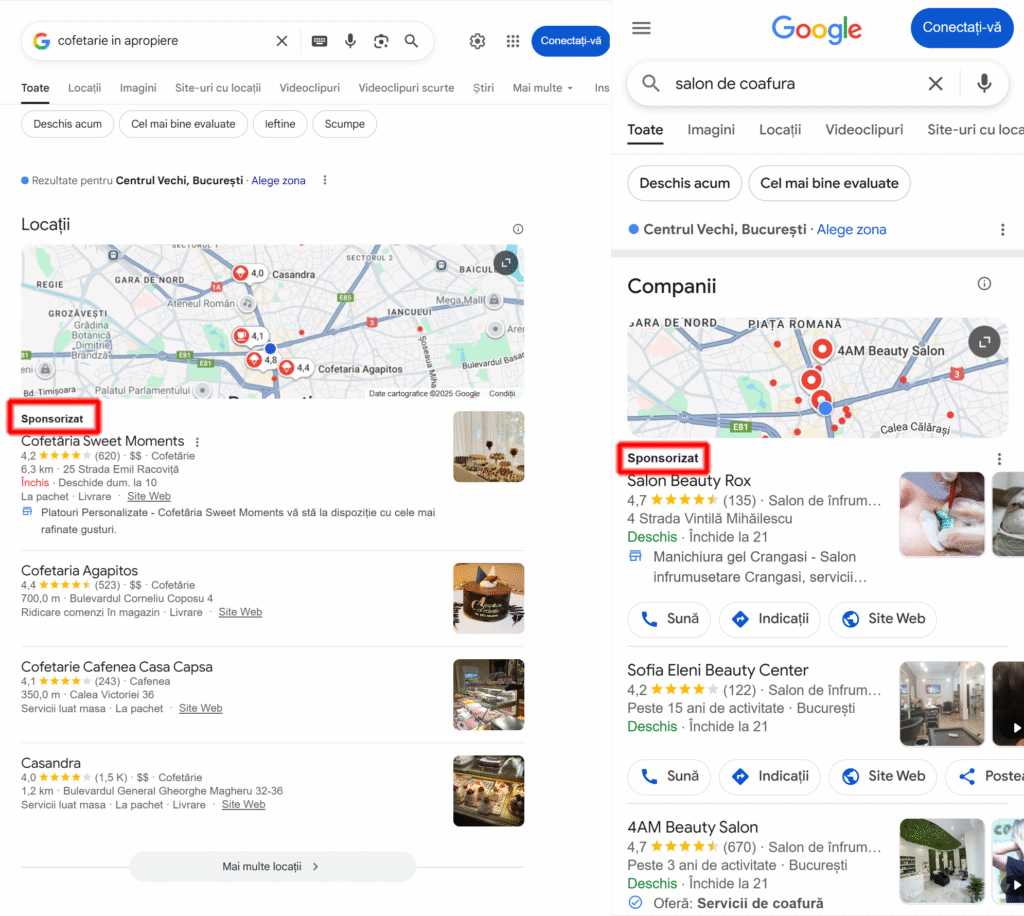Start voice search in desktop search bar
This screenshot has height=916, width=1024.
(351, 41)
